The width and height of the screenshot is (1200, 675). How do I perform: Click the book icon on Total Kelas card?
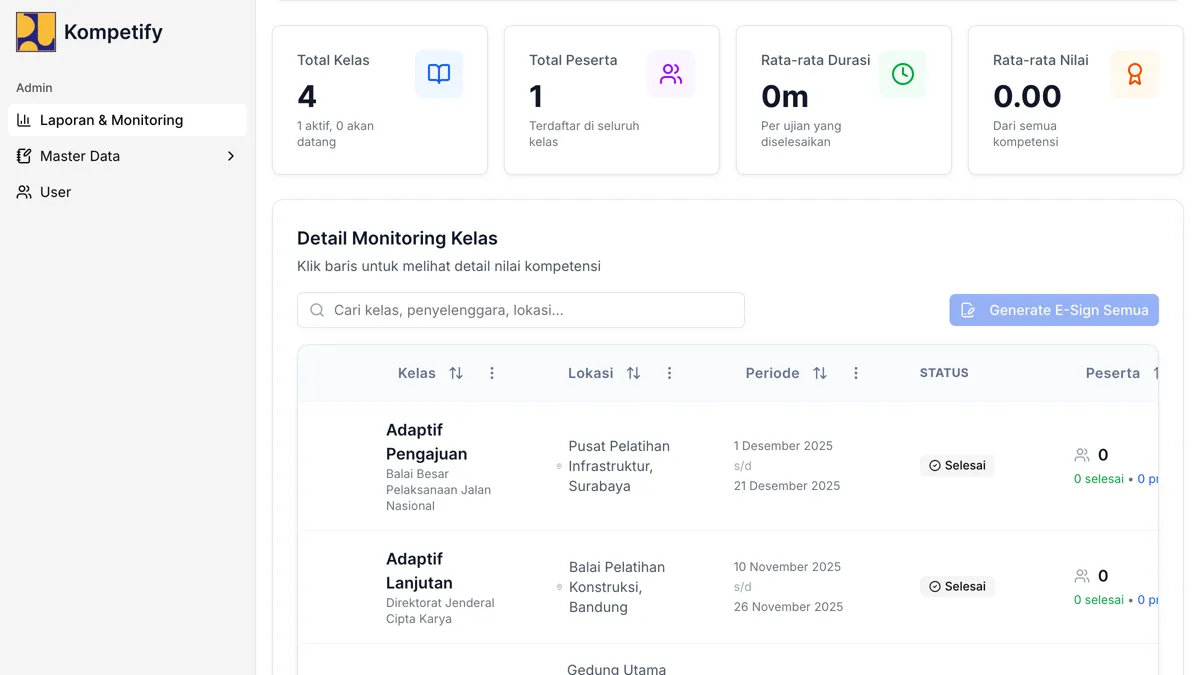(439, 73)
